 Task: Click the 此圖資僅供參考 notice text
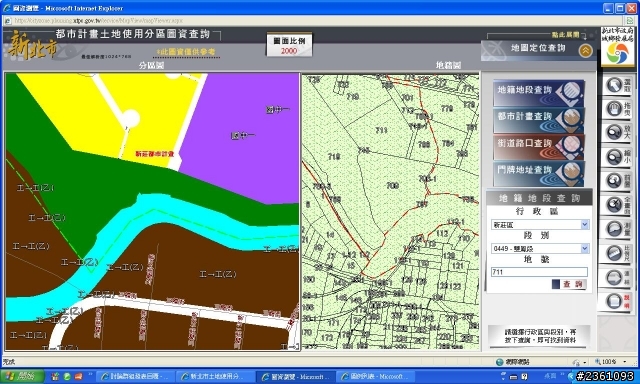point(186,52)
